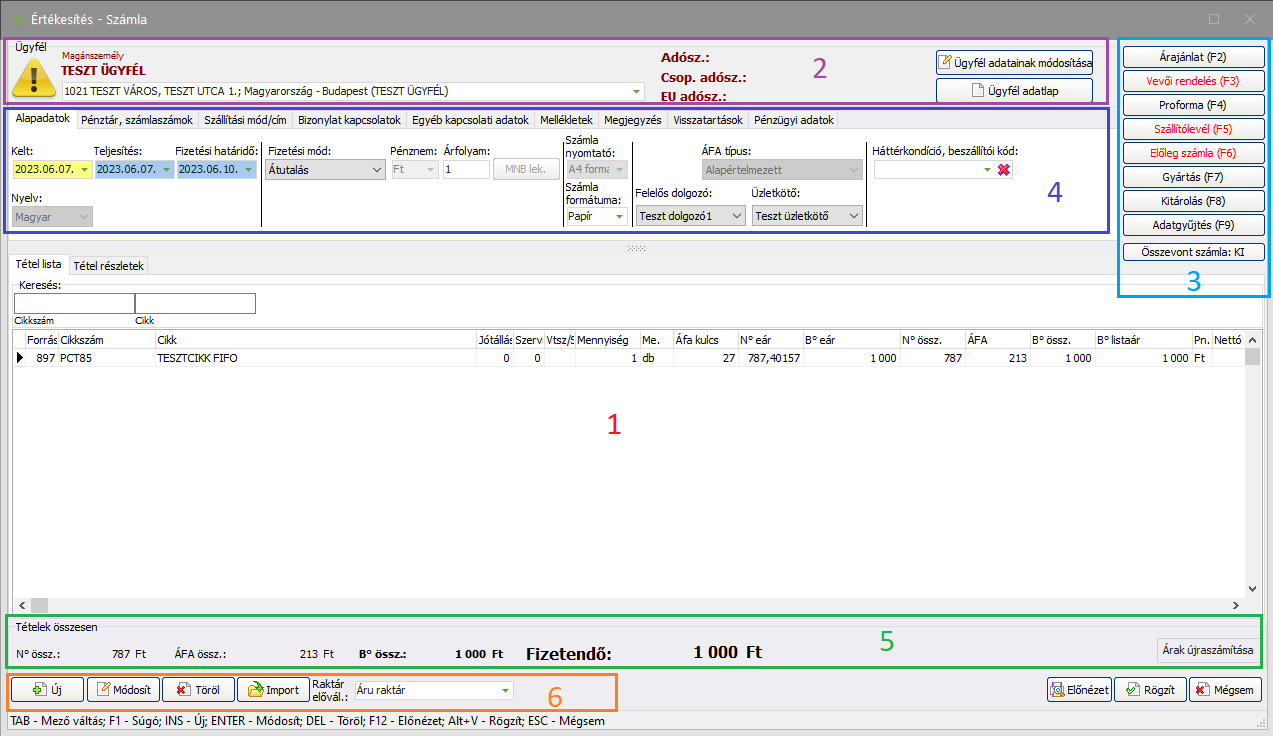The width and height of the screenshot is (1273, 736).
Task: Select the Tétel részletek tab
Action: (x=109, y=266)
